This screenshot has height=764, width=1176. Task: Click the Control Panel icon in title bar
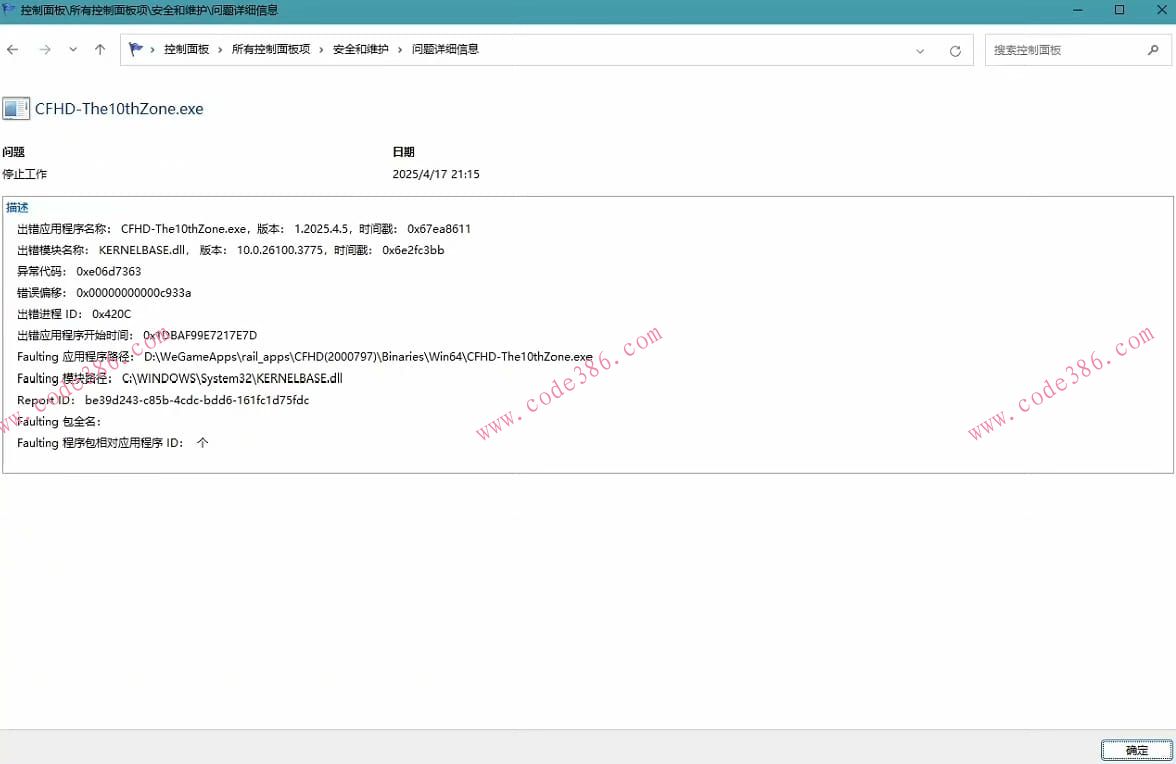tap(10, 10)
